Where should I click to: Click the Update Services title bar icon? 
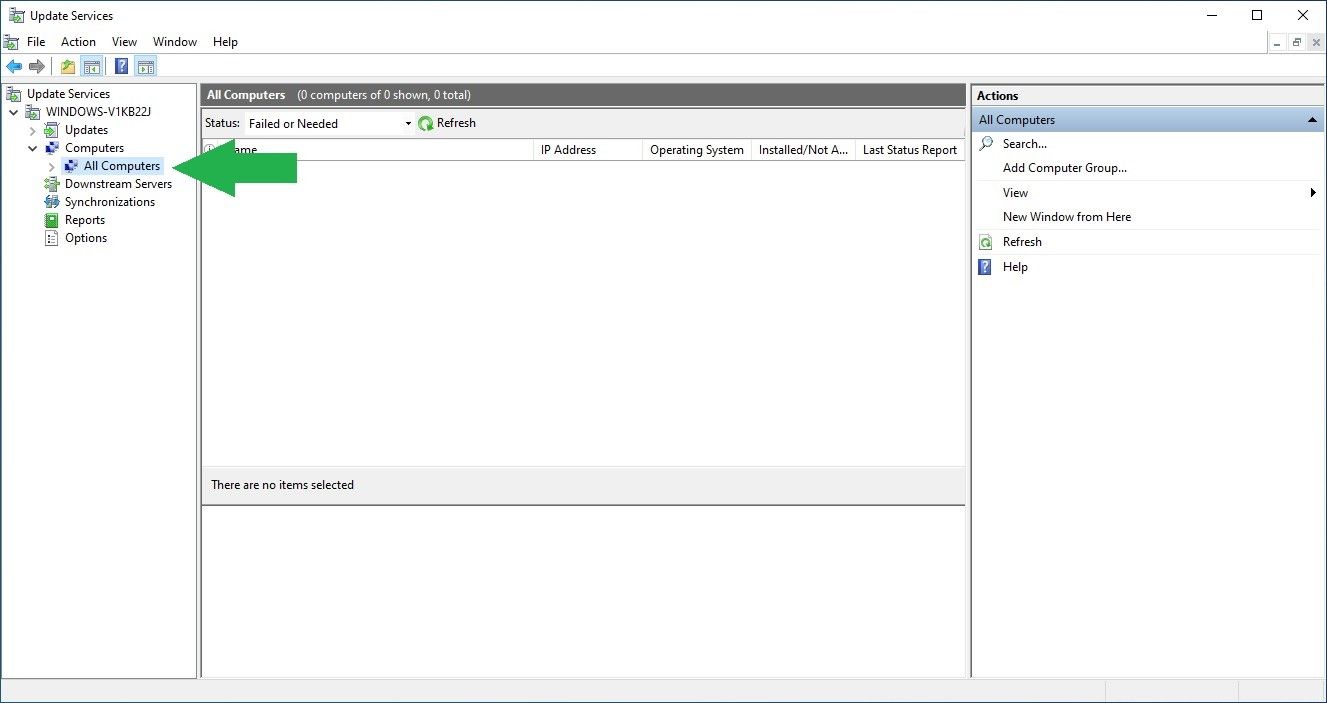coord(16,15)
